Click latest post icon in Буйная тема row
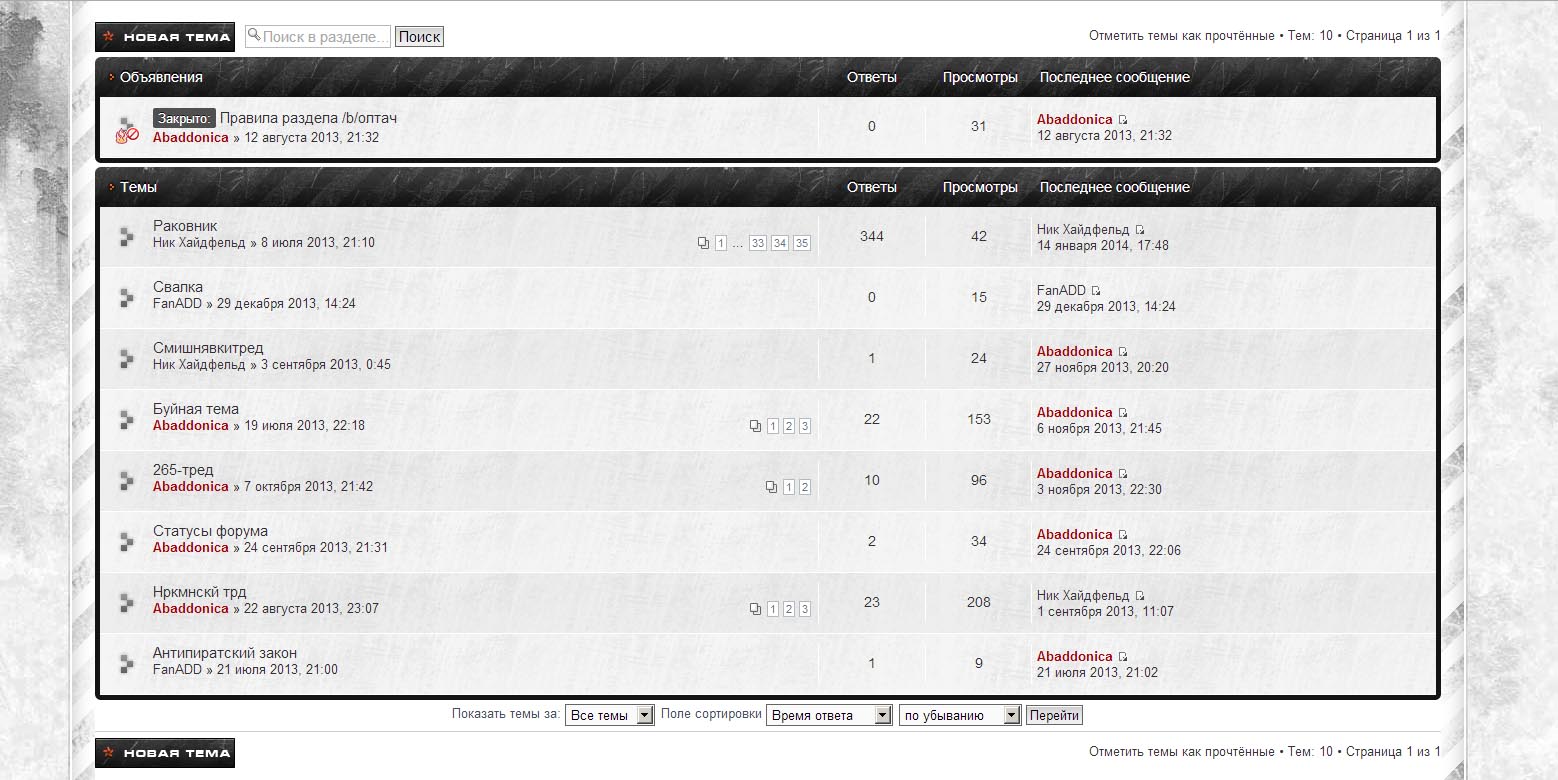Viewport: 1558px width, 780px height. pos(1123,413)
